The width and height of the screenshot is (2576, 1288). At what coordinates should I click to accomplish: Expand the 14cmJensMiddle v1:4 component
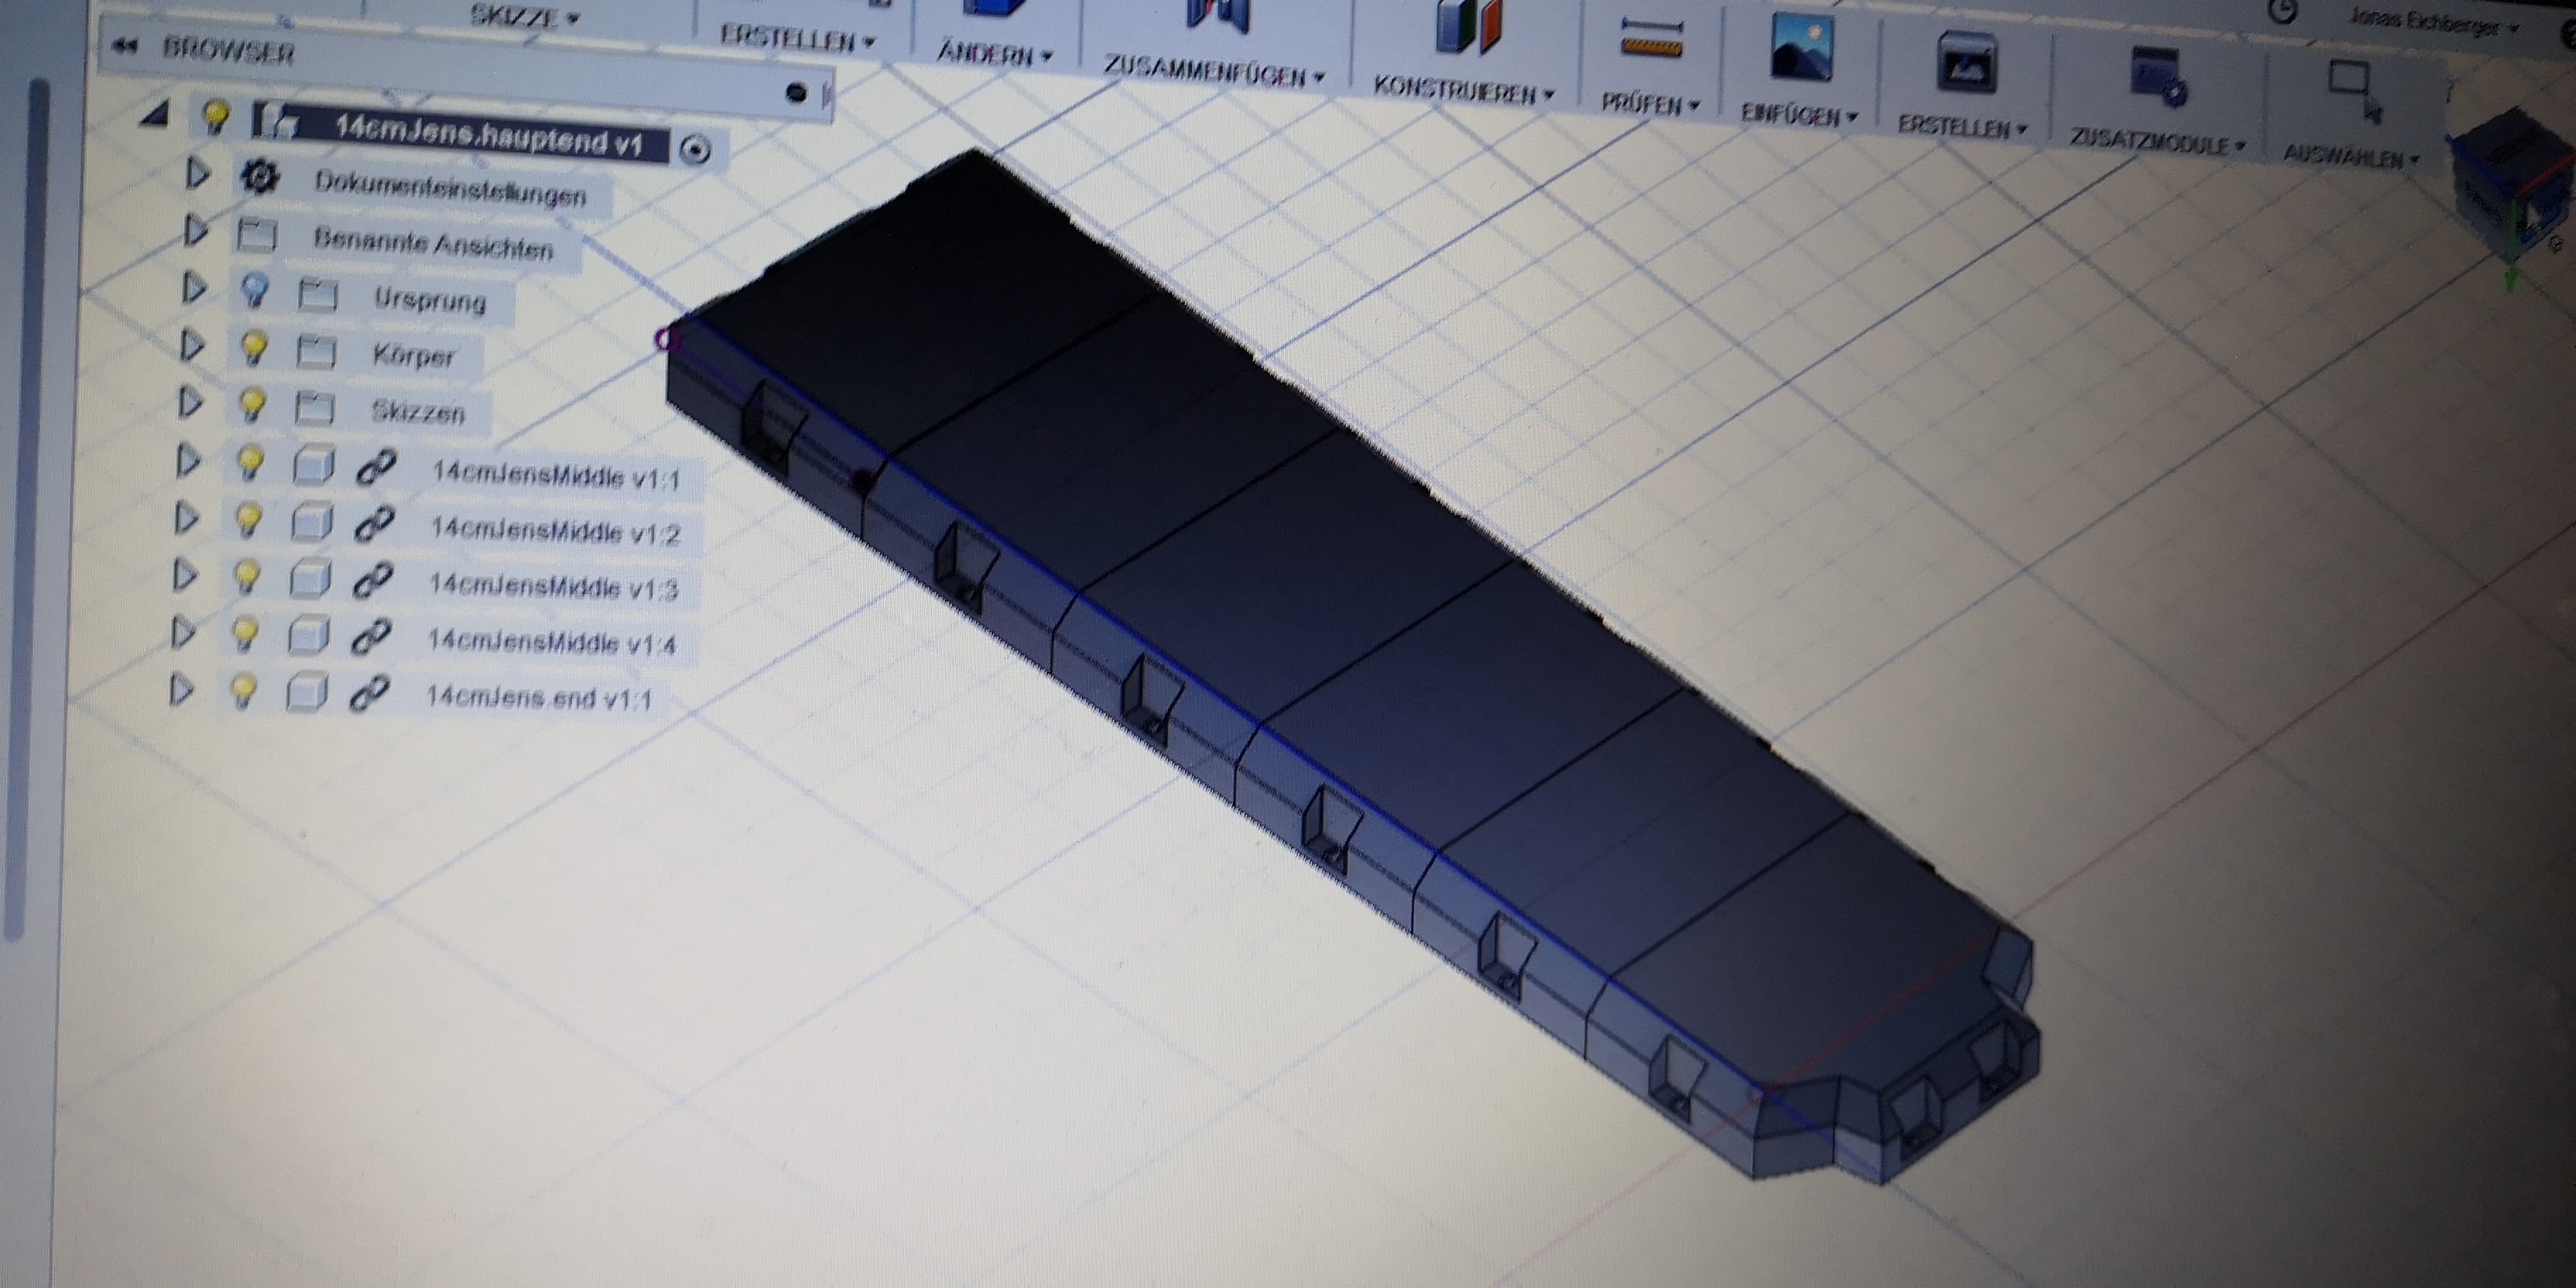tap(182, 632)
